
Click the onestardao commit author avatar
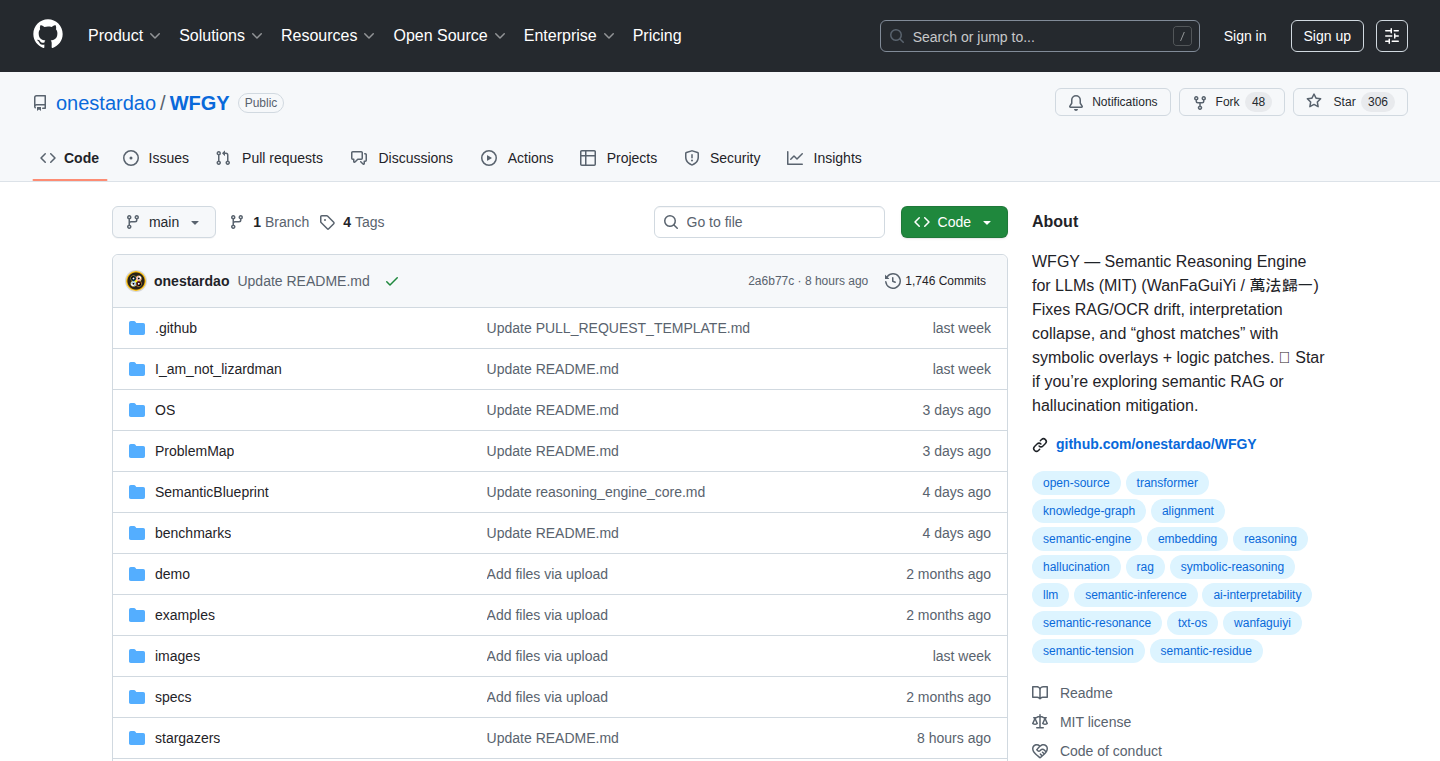[136, 281]
